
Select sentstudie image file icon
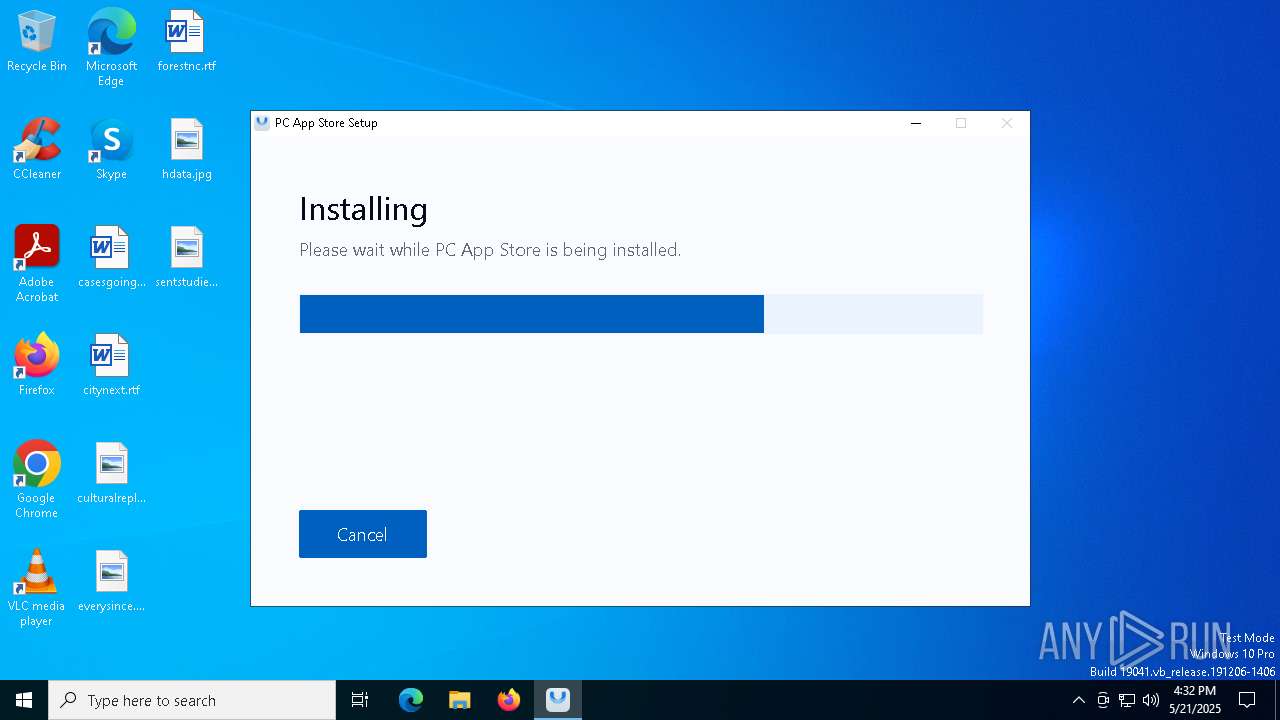[186, 258]
